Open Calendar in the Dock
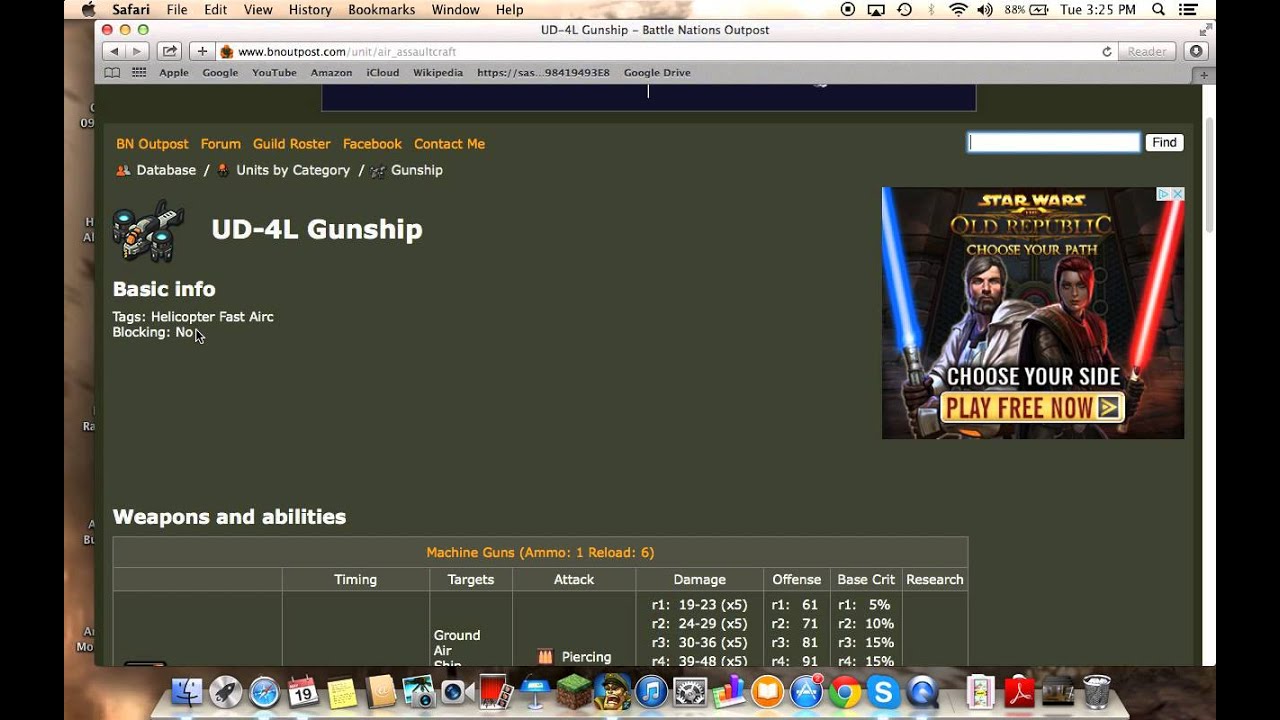 coord(303,692)
